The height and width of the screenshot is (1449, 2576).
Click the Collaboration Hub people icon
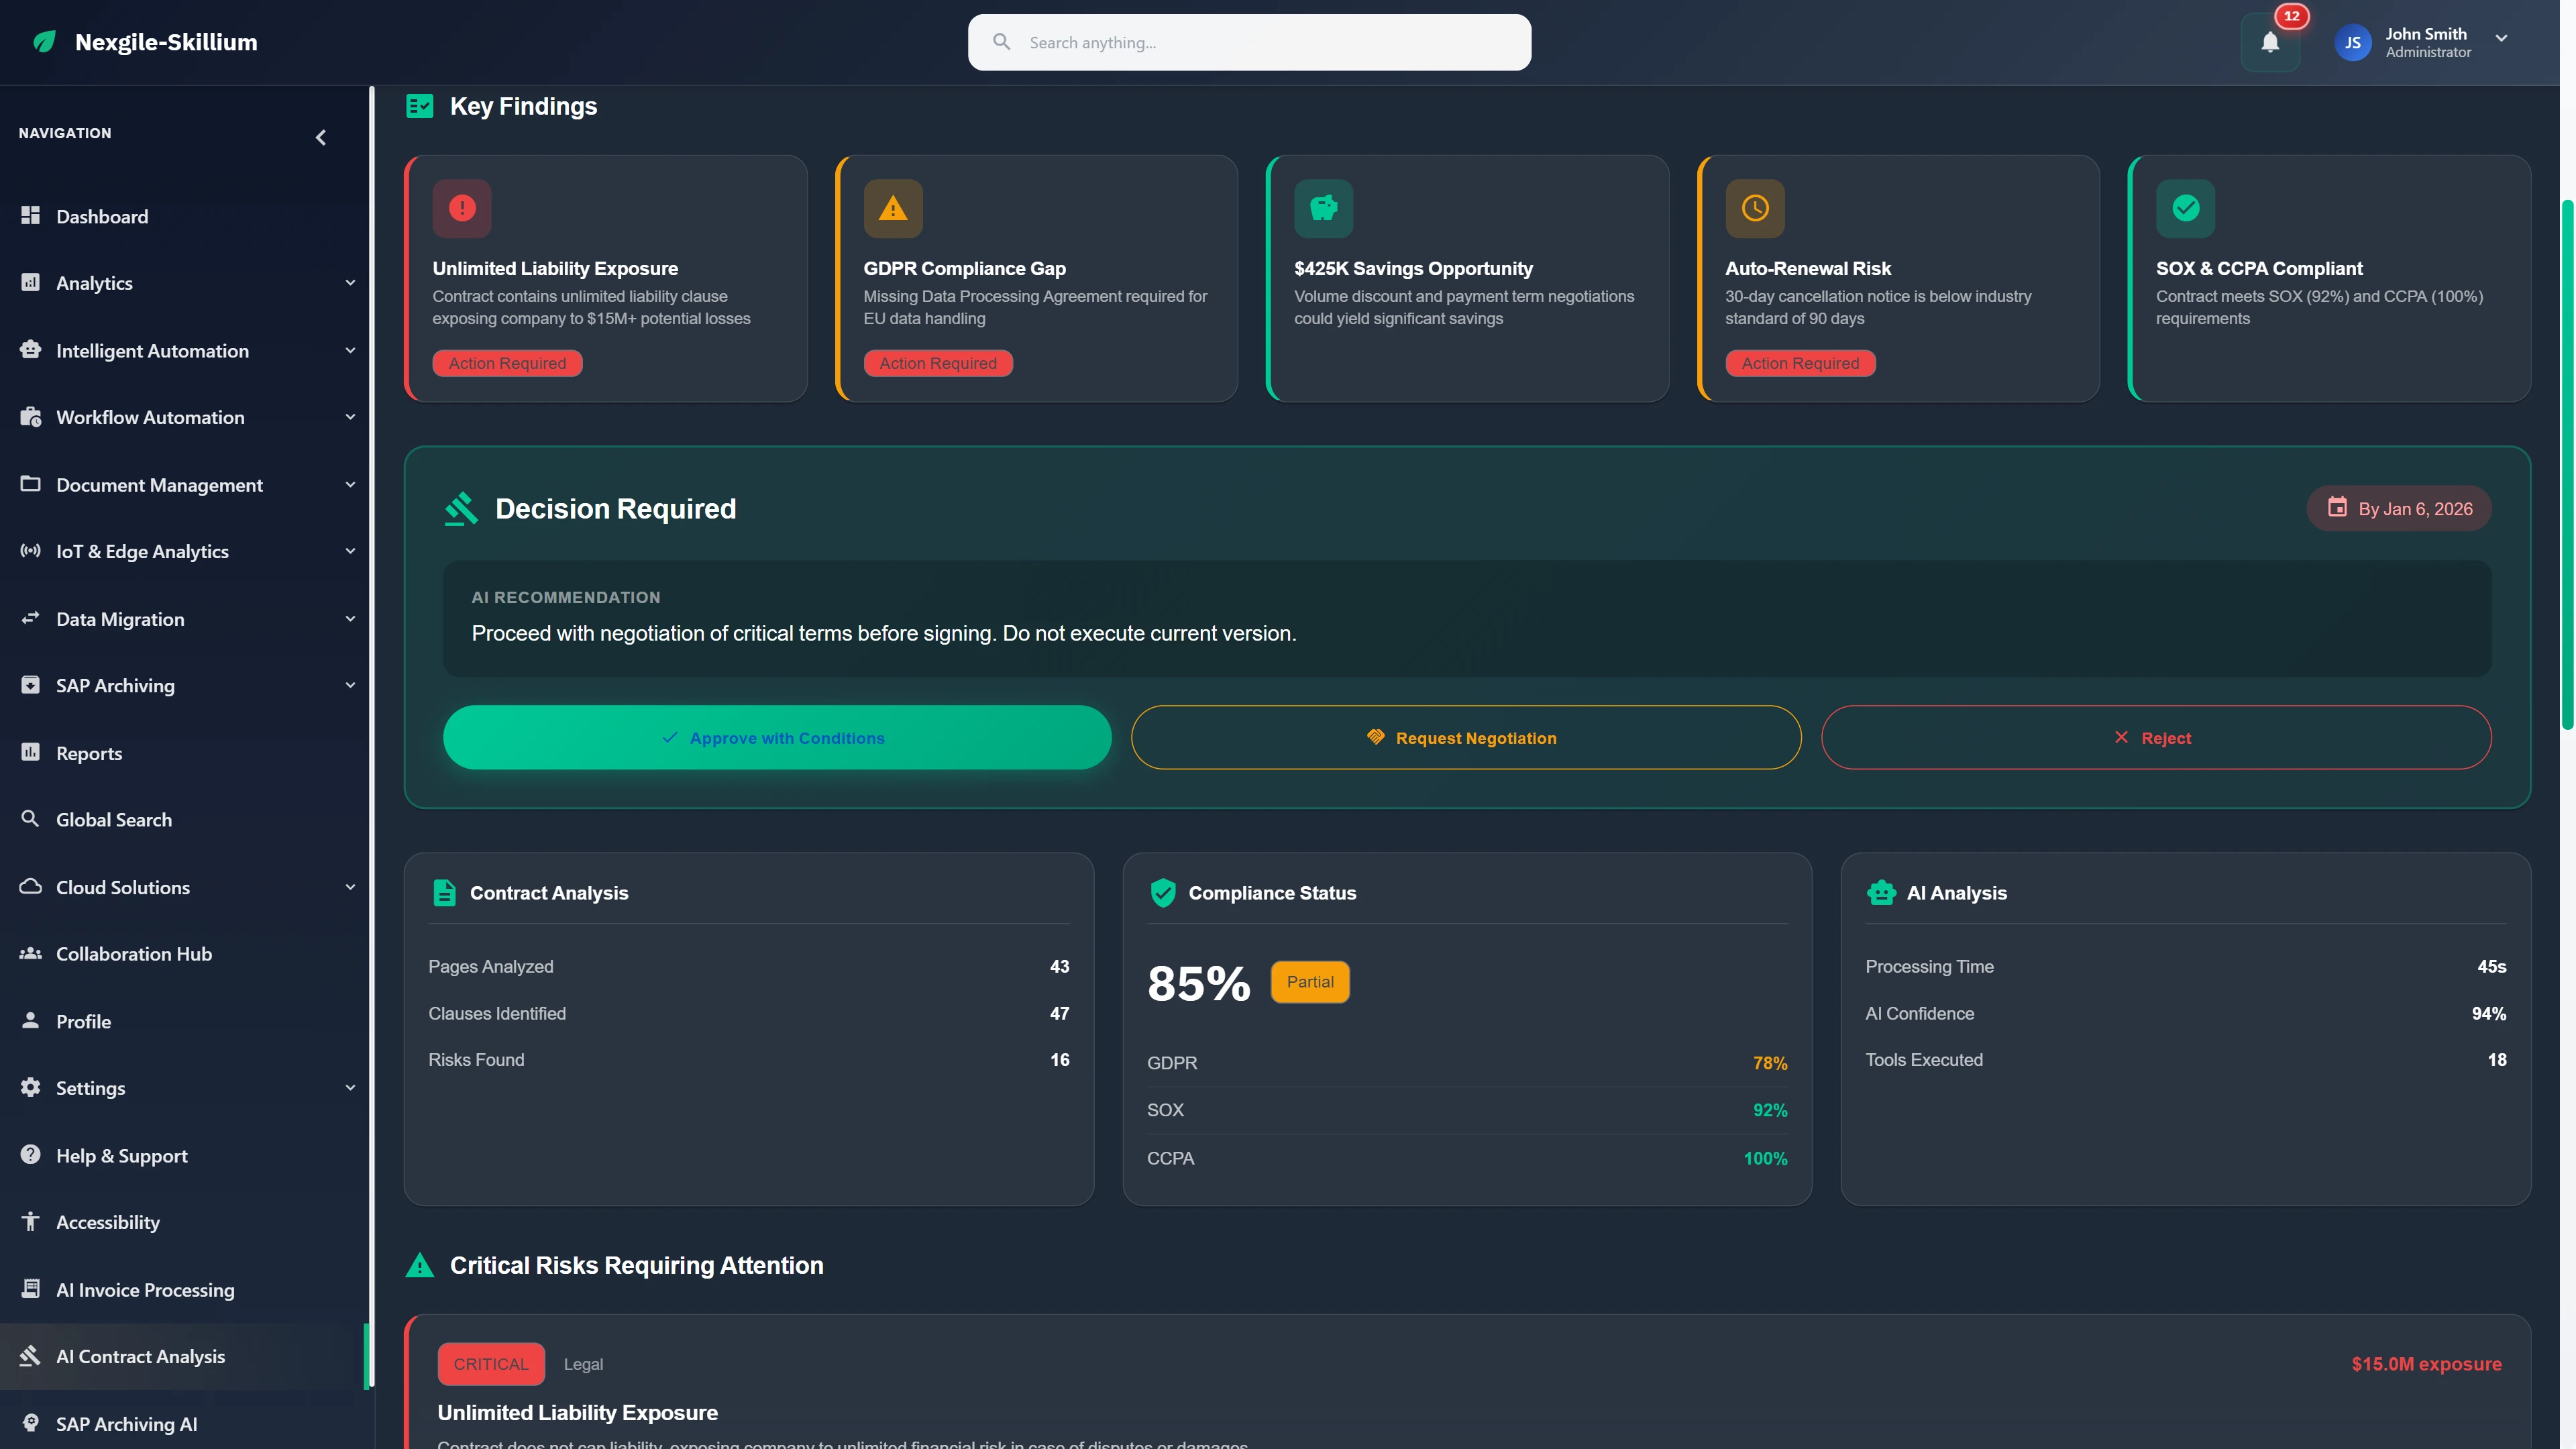[30, 953]
